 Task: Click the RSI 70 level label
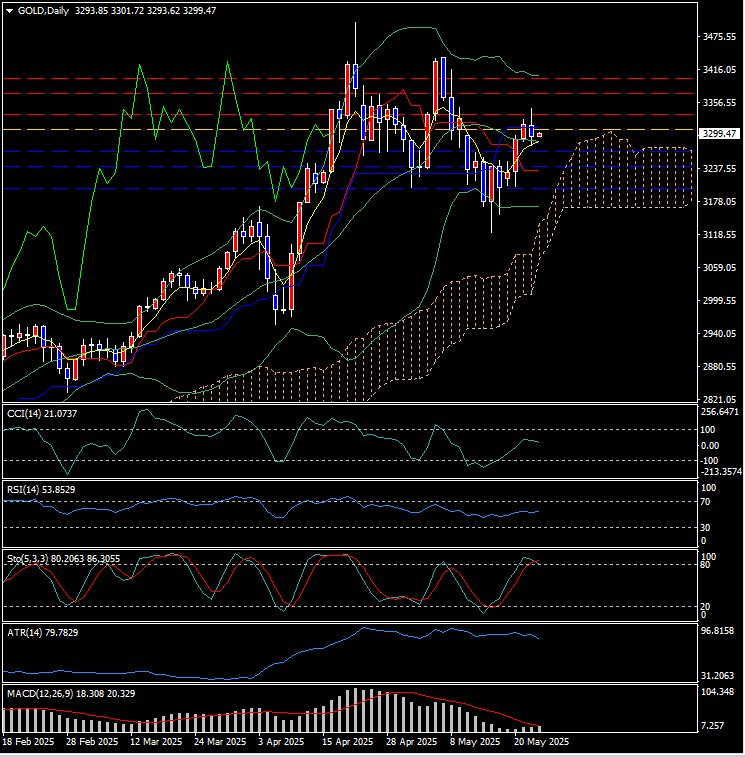click(705, 502)
